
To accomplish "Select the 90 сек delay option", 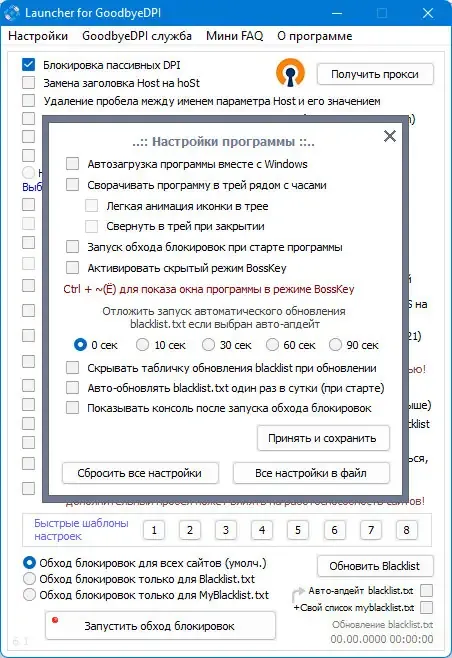I will [x=335, y=345].
